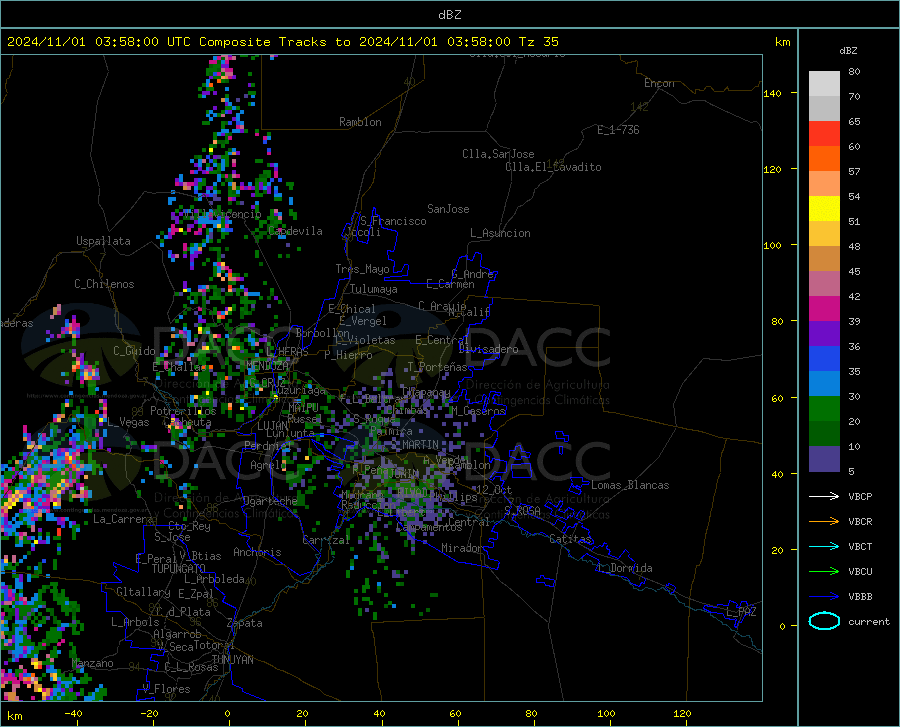Click the red 65 dBZ legend swatch
Screen dimensions: 900x727
click(x=824, y=134)
